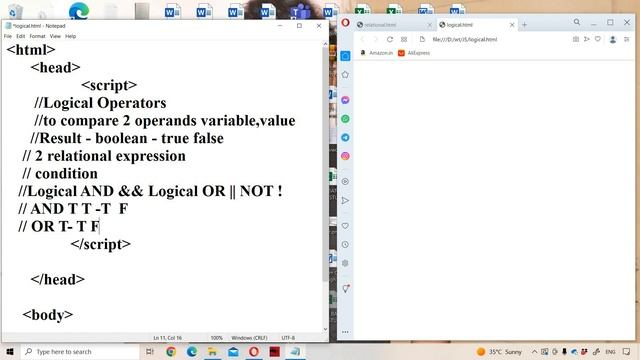Click 'UTF-8' encoding in status bar
640x360 pixels.
tap(288, 338)
